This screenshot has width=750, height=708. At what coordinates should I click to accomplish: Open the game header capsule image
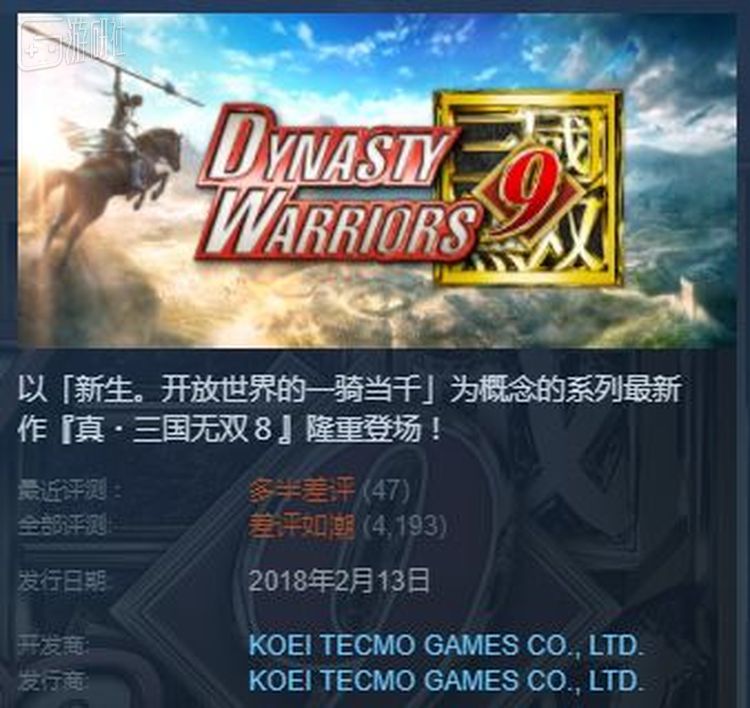(377, 181)
